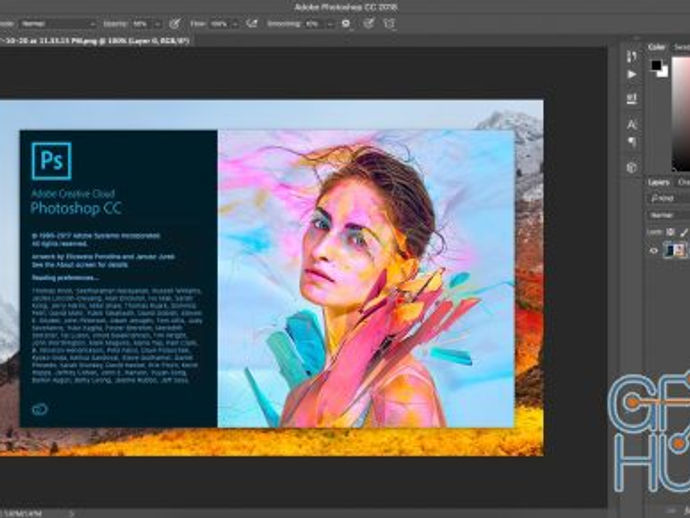Open smoothing options gear icon
The width and height of the screenshot is (690, 518).
[346, 24]
